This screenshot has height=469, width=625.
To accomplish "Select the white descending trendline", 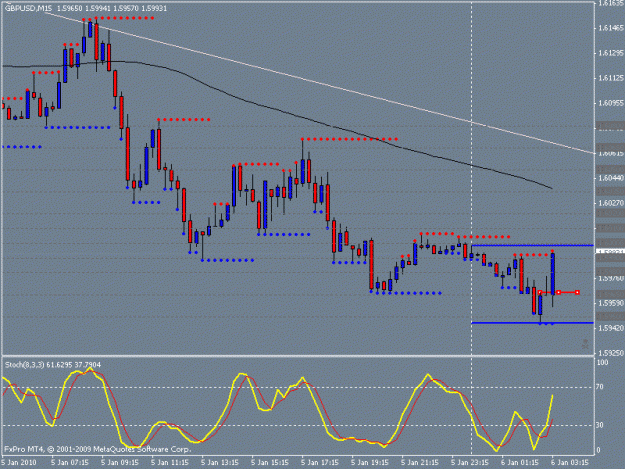I will (319, 82).
